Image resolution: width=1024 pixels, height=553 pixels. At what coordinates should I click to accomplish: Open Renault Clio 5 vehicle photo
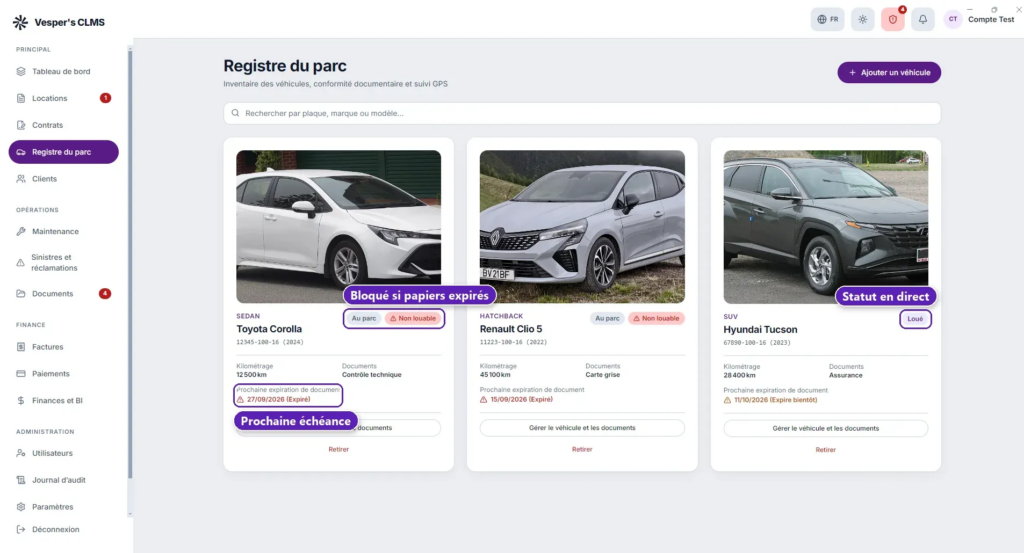pos(582,227)
